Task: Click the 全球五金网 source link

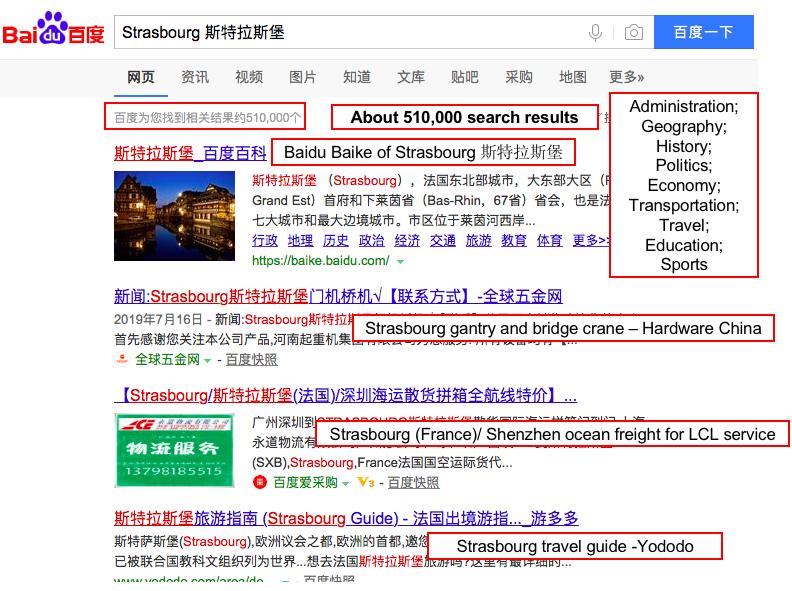Action: coord(167,360)
